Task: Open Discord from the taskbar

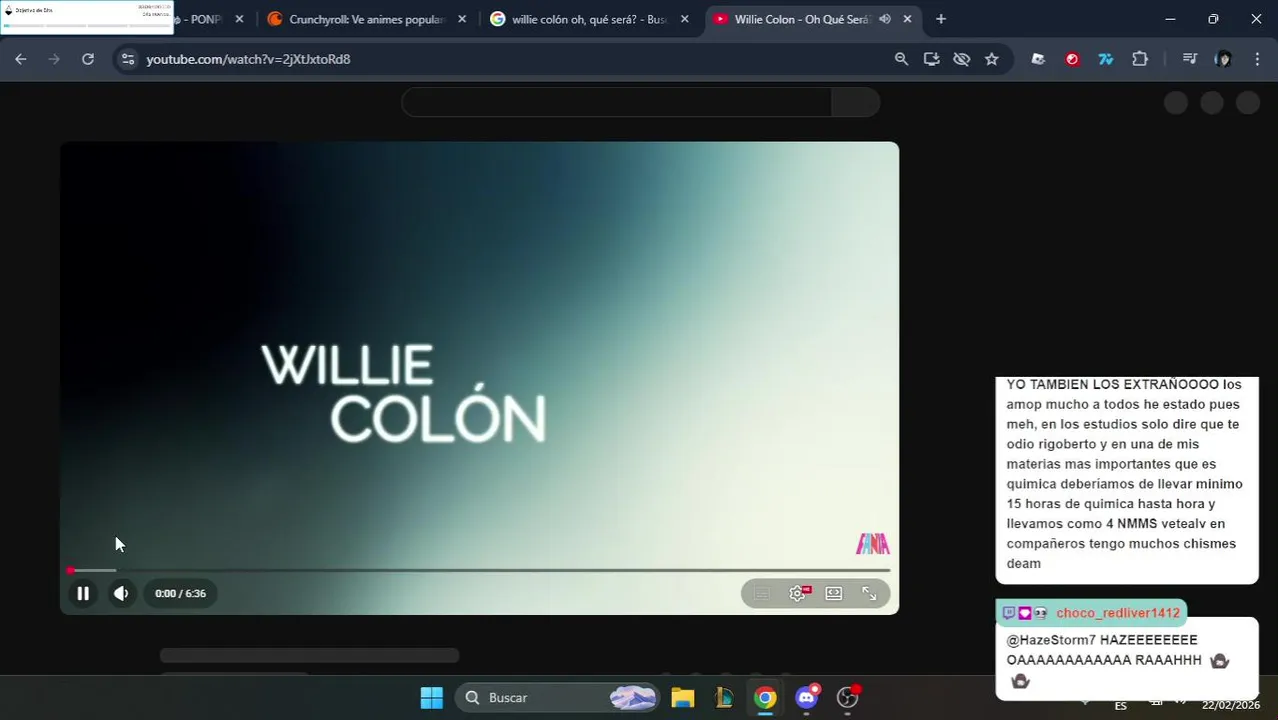Action: pyautogui.click(x=807, y=697)
